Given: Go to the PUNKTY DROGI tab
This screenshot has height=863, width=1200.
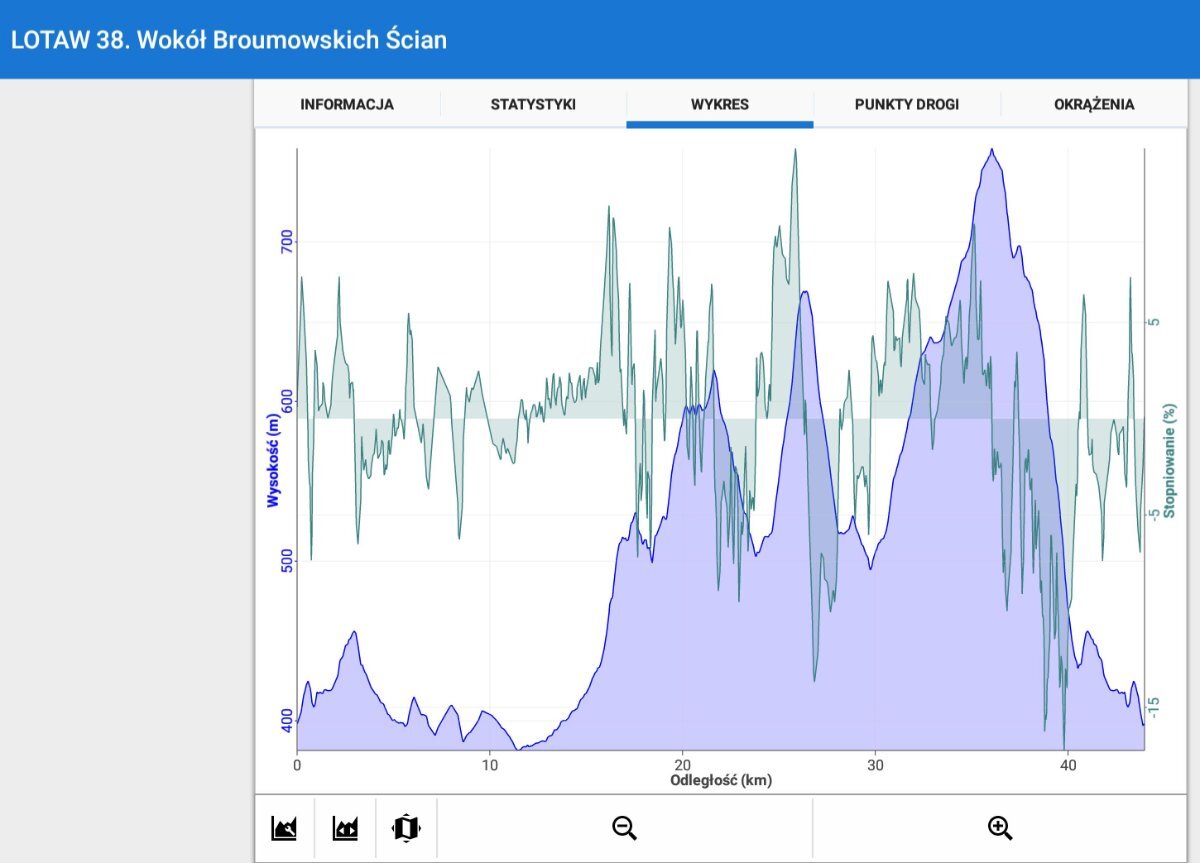Looking at the screenshot, I should pos(906,104).
